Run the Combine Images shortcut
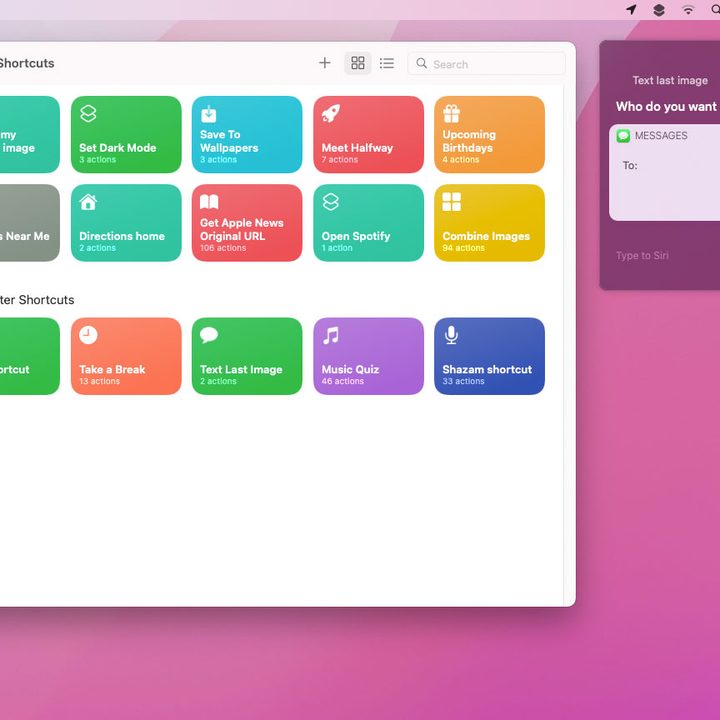 click(x=489, y=223)
